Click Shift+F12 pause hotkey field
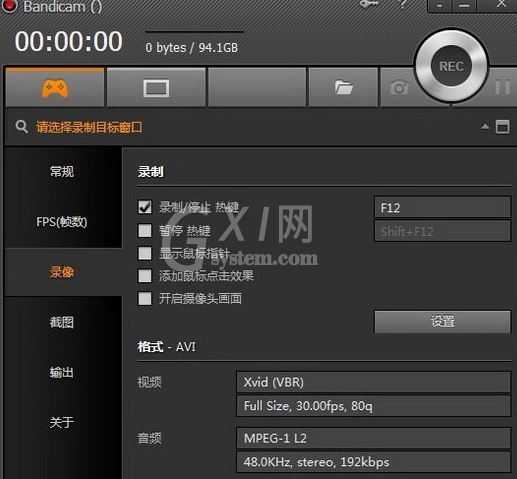 442,231
